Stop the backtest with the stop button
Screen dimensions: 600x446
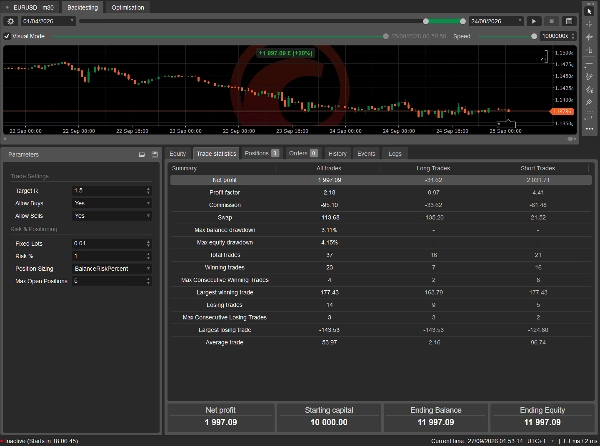(x=551, y=21)
